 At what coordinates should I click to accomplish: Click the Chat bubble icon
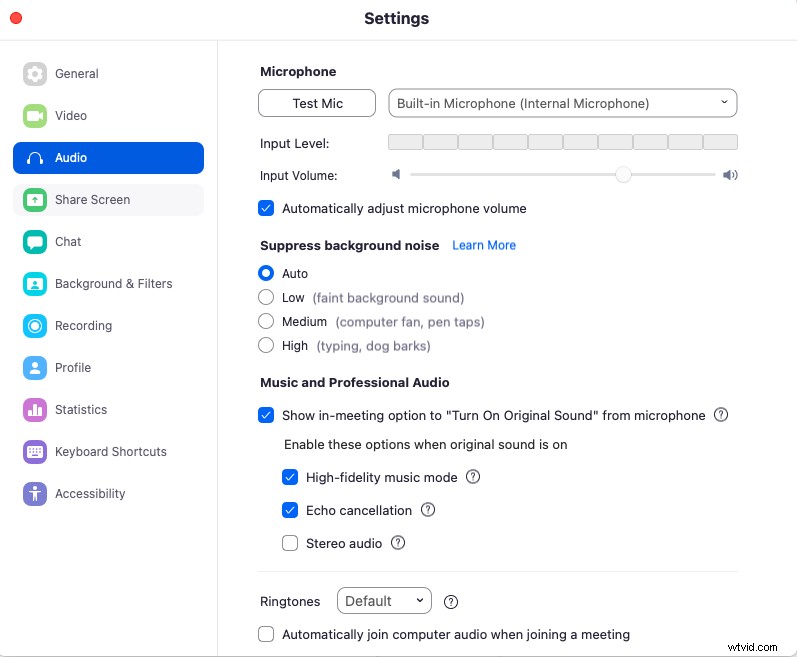click(35, 242)
